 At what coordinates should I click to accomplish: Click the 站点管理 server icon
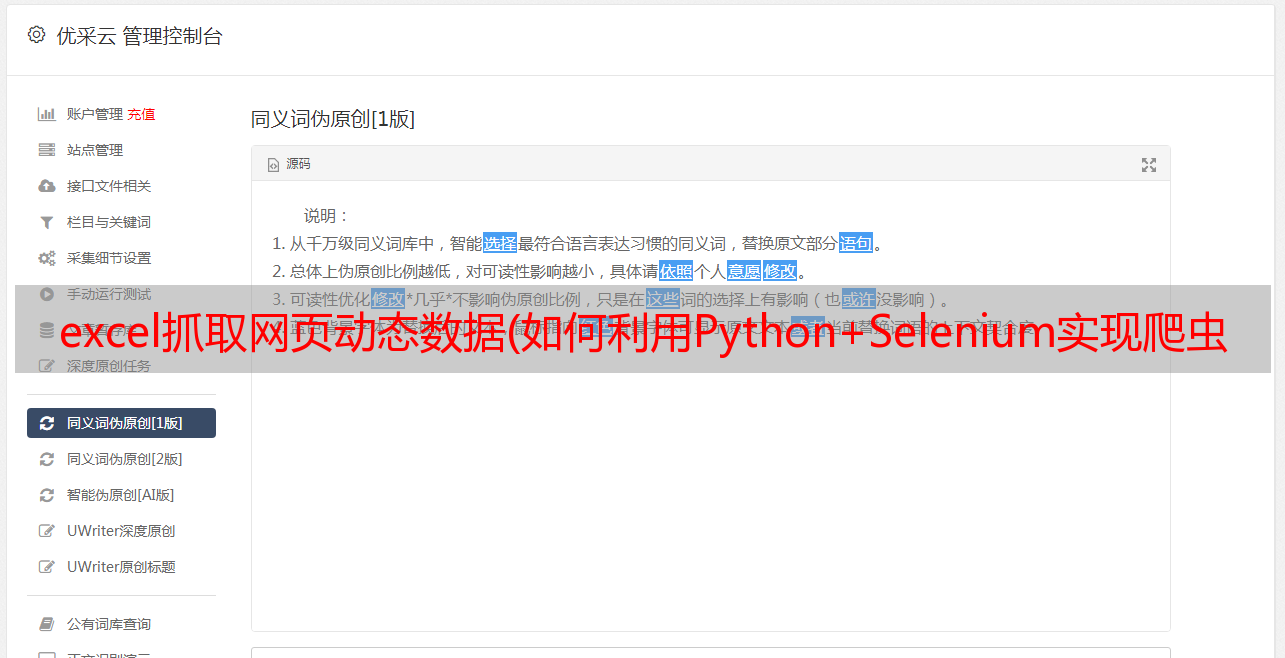(x=46, y=150)
